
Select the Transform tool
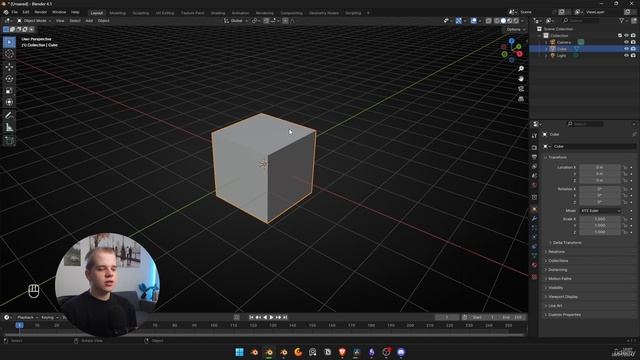[9, 102]
